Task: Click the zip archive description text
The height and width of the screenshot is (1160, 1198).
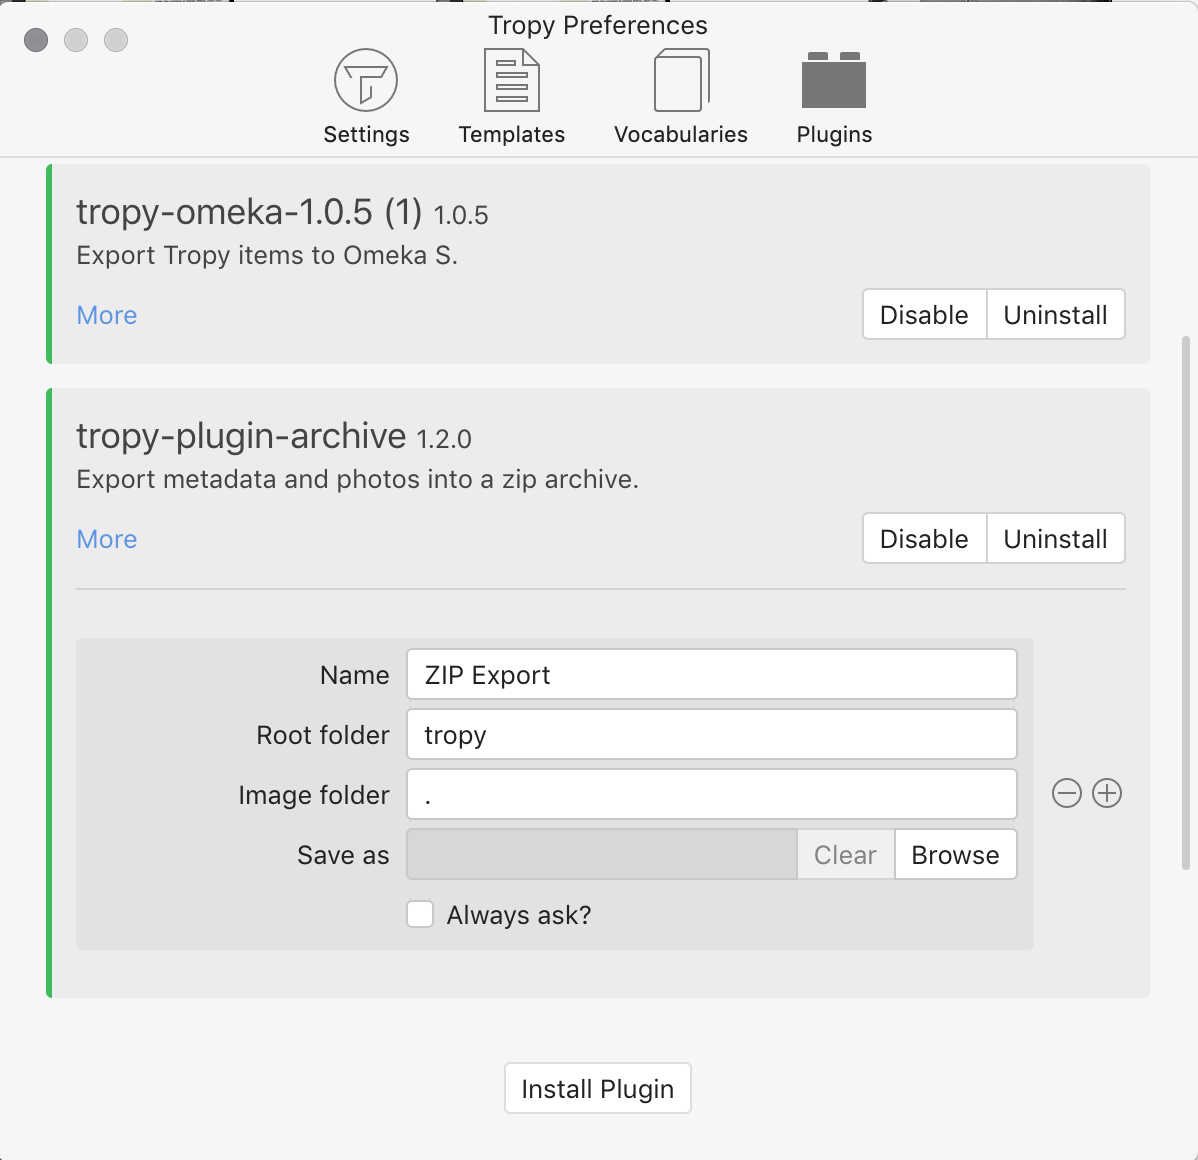Action: tap(358, 479)
